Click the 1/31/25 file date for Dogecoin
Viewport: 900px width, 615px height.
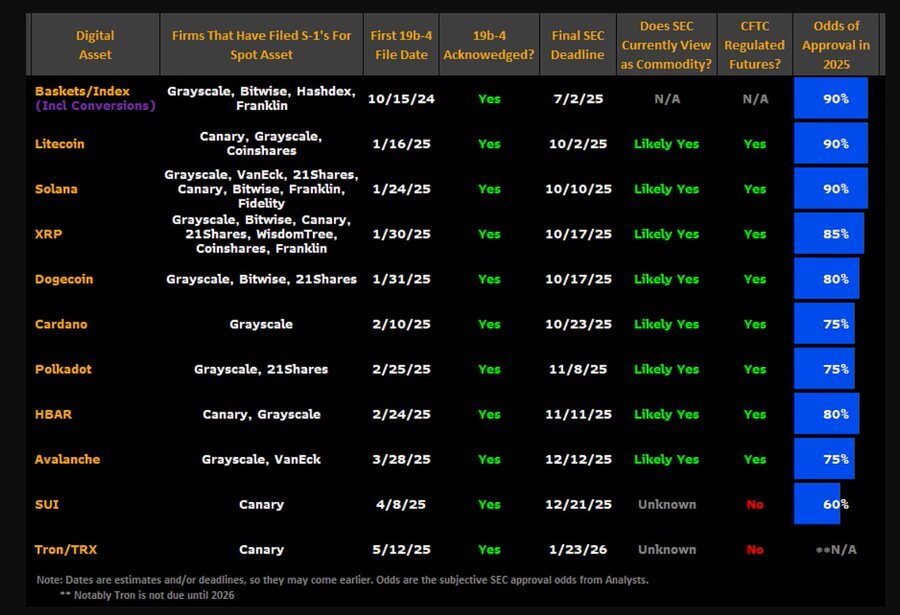[x=401, y=279]
